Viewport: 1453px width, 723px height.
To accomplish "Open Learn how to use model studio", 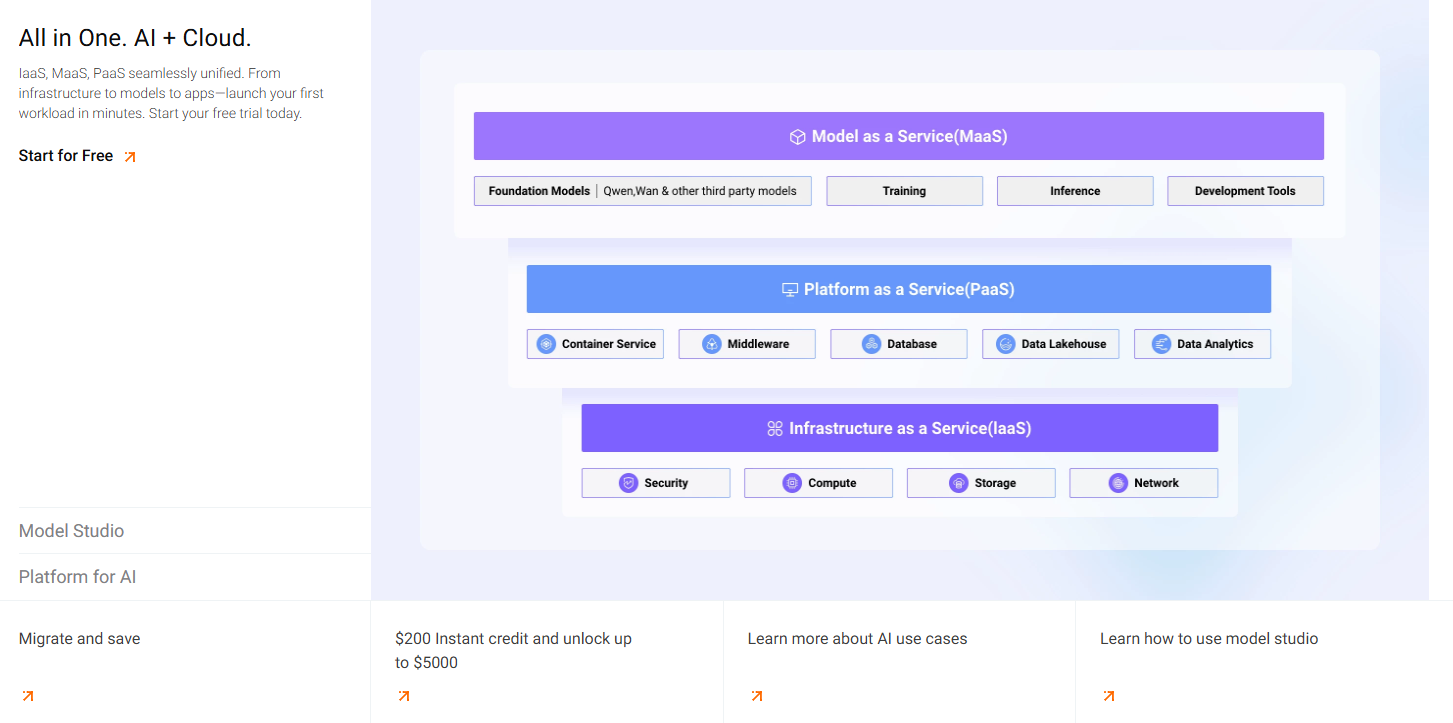I will [1209, 639].
